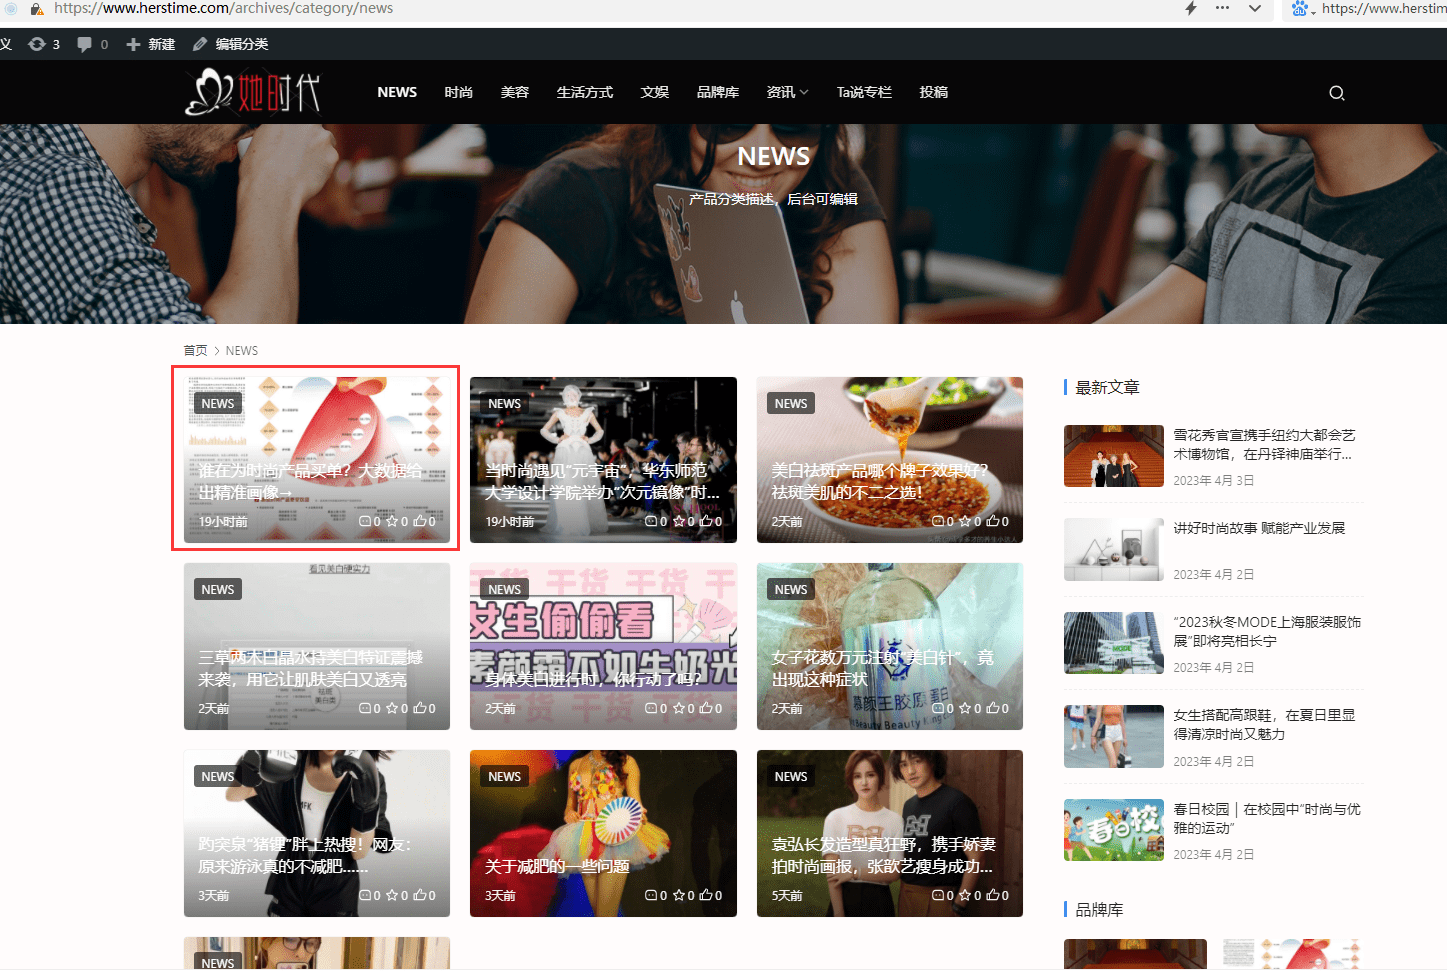
Task: Open article 讲好时尚故事 赋能产业发展
Action: coord(1259,528)
